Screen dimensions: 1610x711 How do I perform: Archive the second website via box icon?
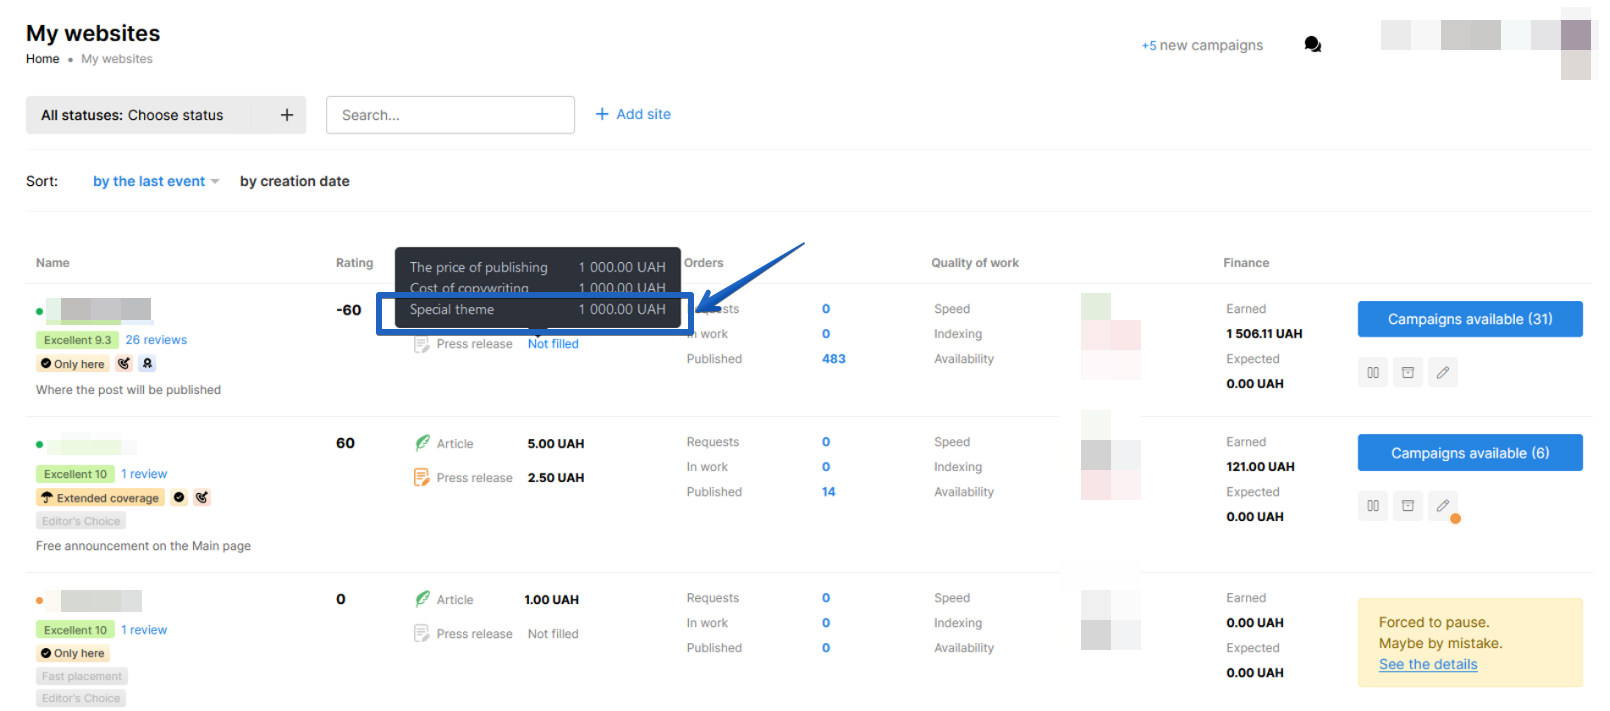pyautogui.click(x=1408, y=506)
